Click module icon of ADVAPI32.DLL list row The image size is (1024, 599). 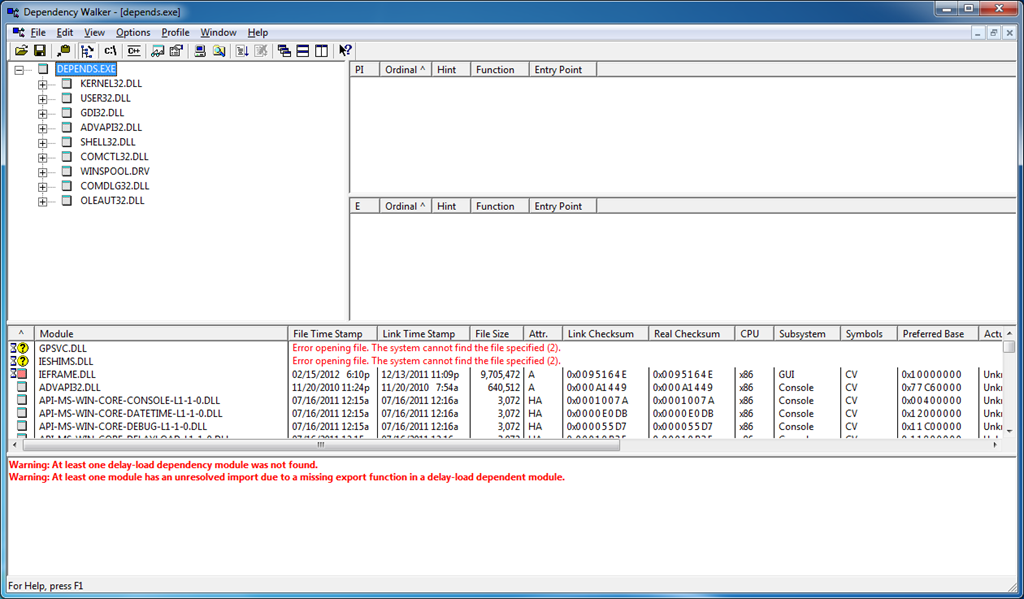click(22, 387)
